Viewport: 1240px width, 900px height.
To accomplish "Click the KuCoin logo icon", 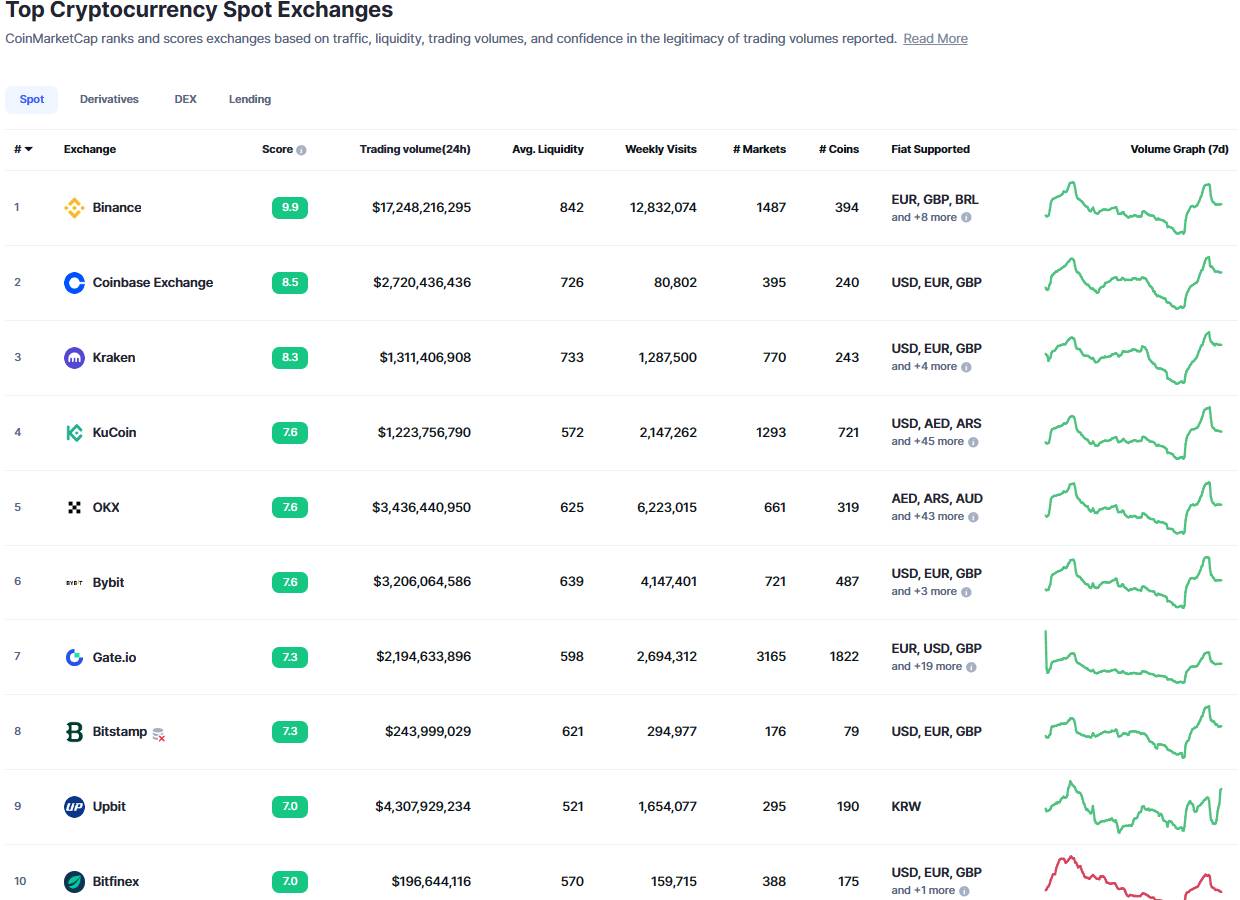I will coord(74,433).
